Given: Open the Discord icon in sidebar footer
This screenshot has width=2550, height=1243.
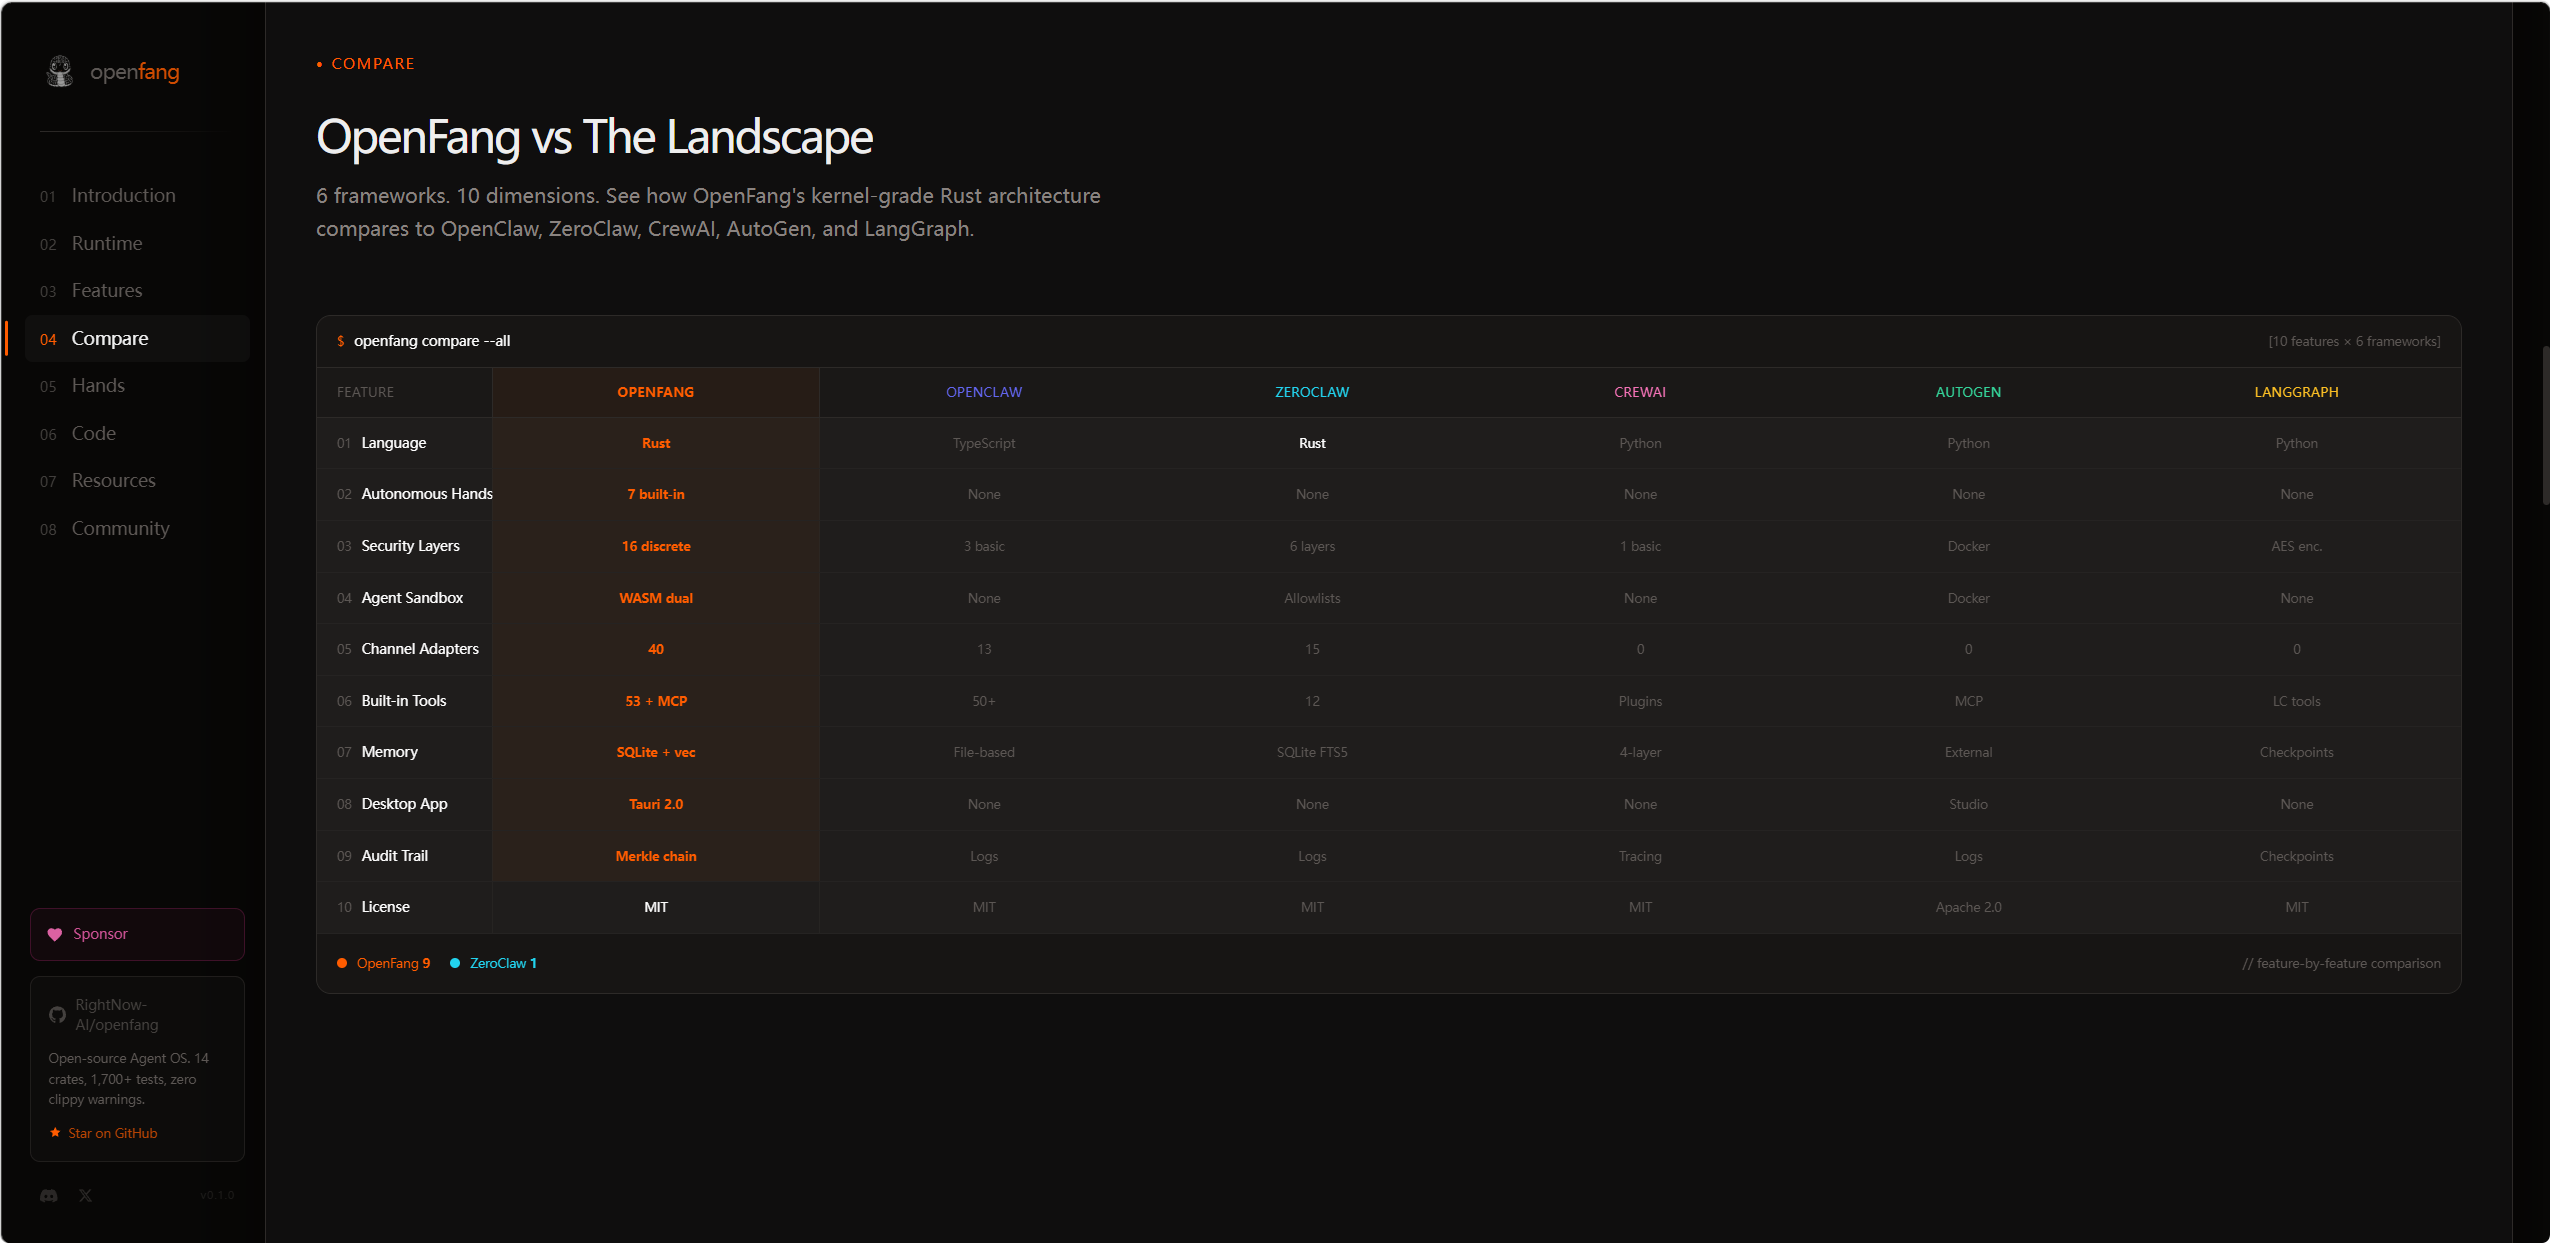Looking at the screenshot, I should click(x=49, y=1195).
